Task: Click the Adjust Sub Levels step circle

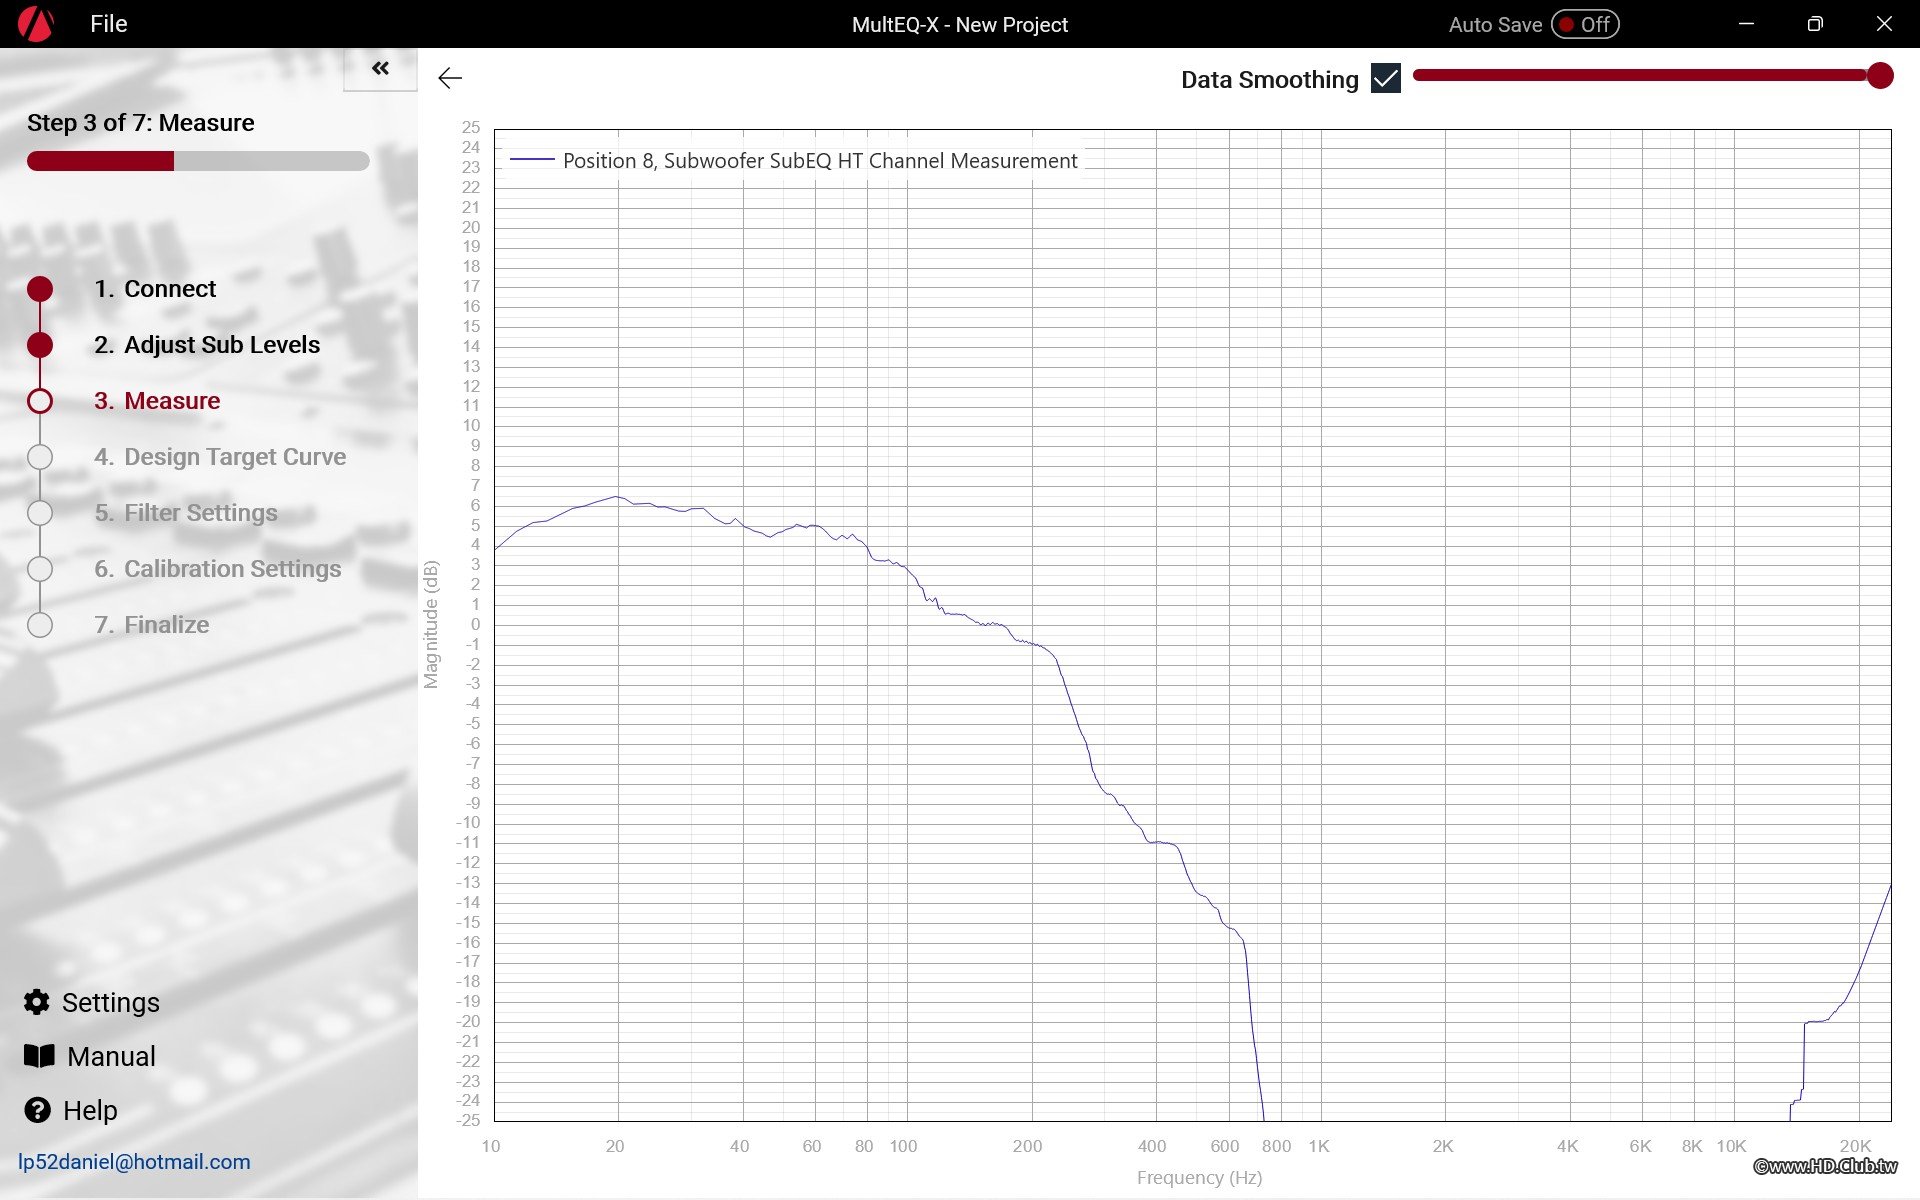Action: pos(40,345)
